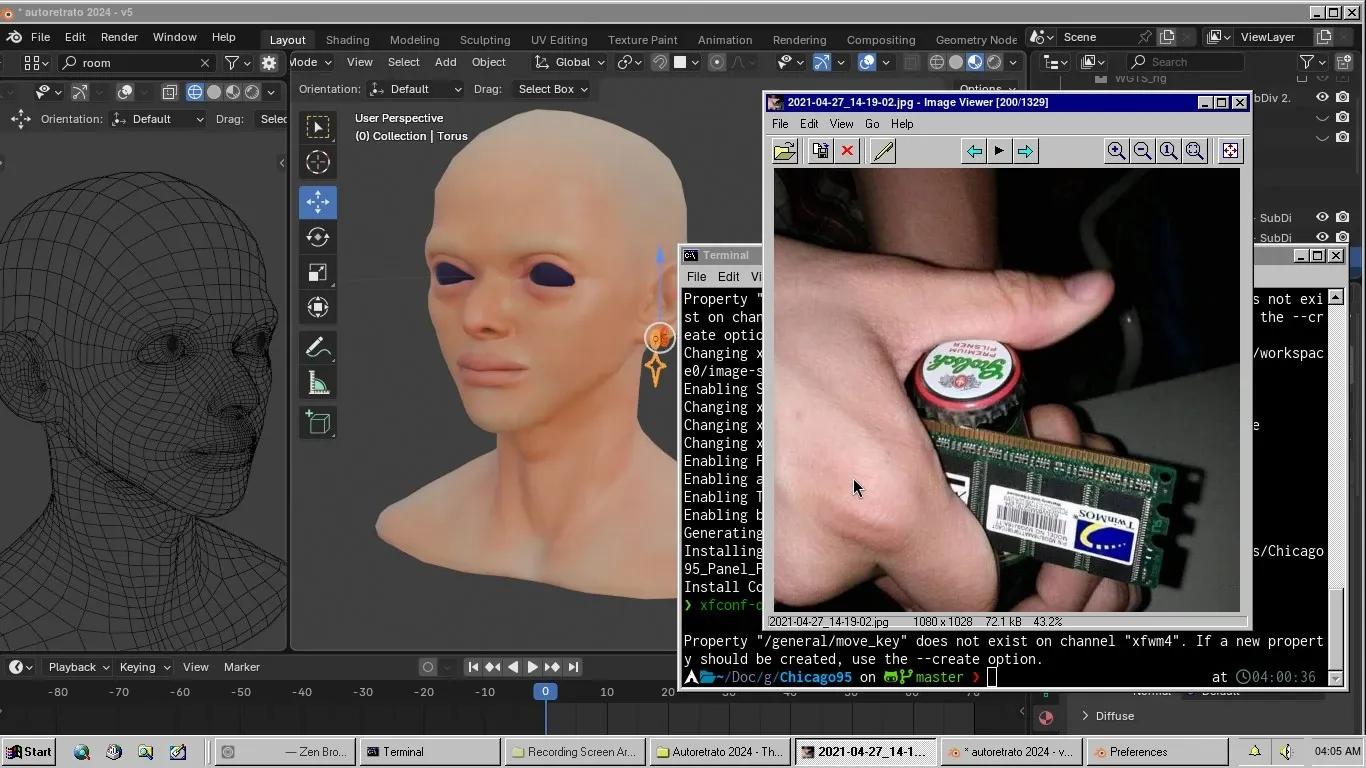The height and width of the screenshot is (768, 1366).
Task: Toggle proportional editing icon in viewport header
Action: click(717, 62)
